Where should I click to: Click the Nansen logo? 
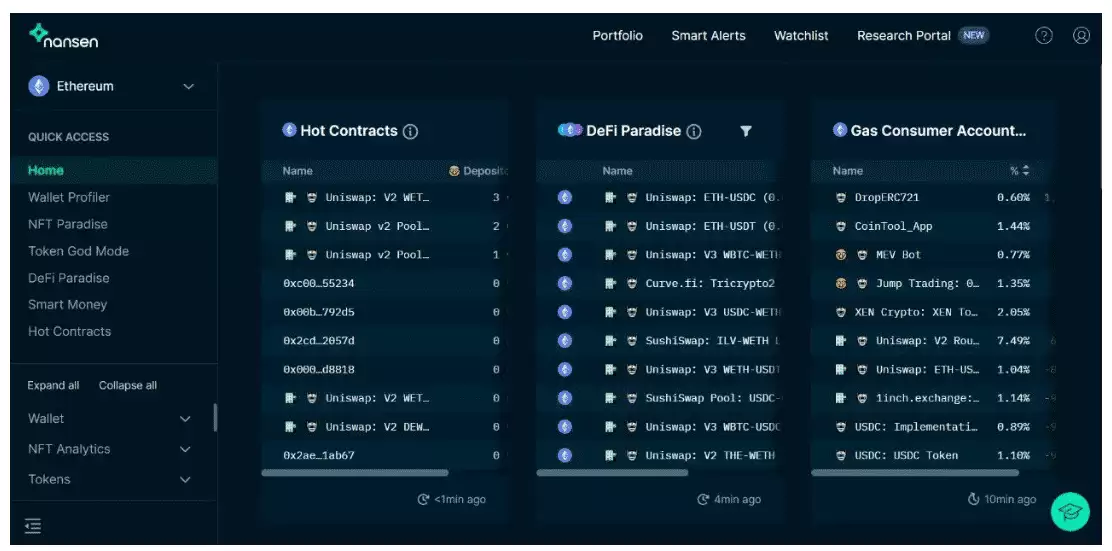coord(63,36)
